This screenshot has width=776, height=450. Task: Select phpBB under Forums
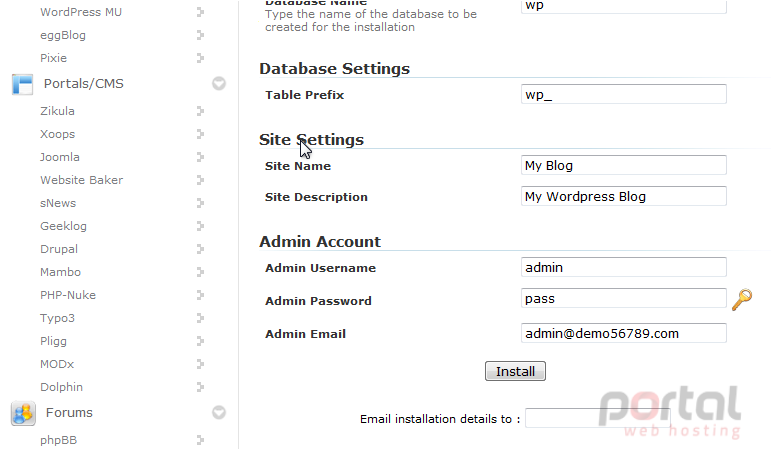(58, 440)
